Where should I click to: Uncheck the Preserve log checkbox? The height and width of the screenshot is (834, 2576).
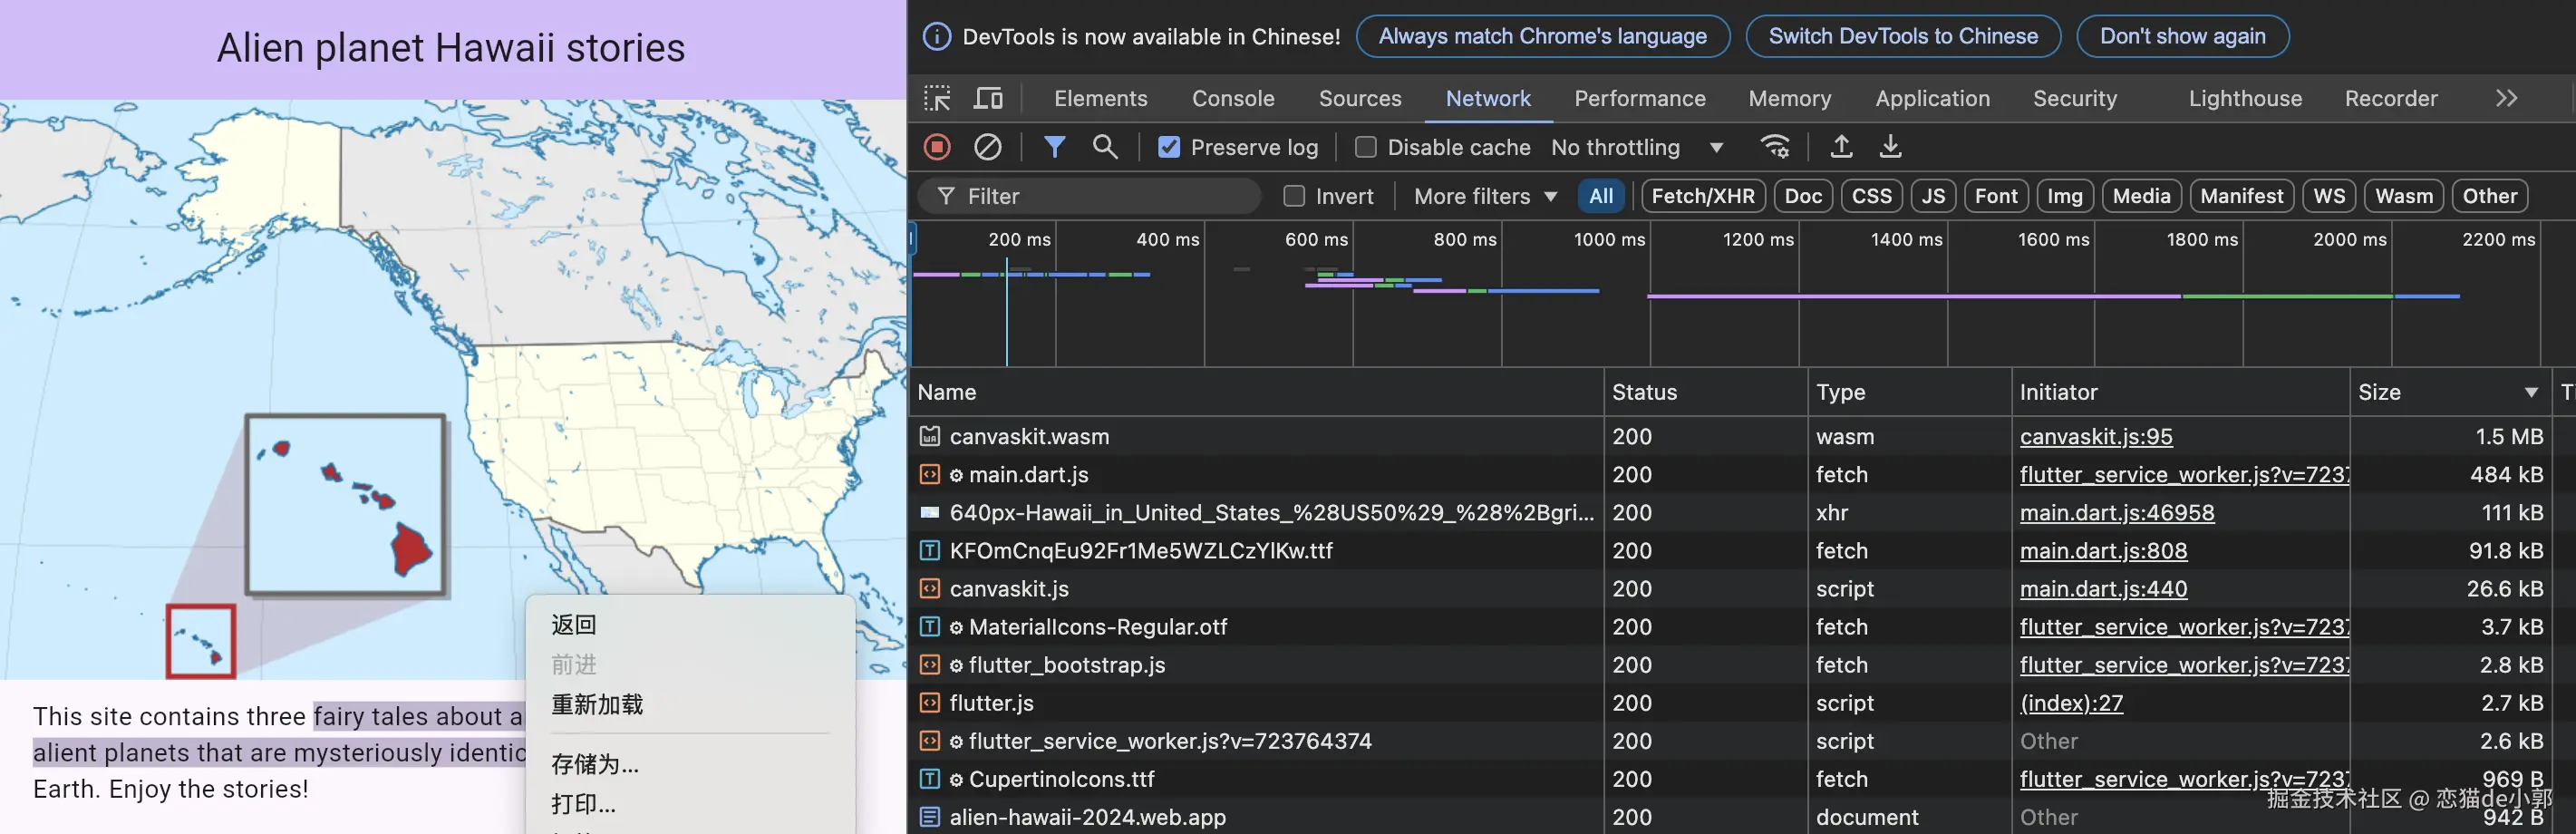(x=1168, y=147)
